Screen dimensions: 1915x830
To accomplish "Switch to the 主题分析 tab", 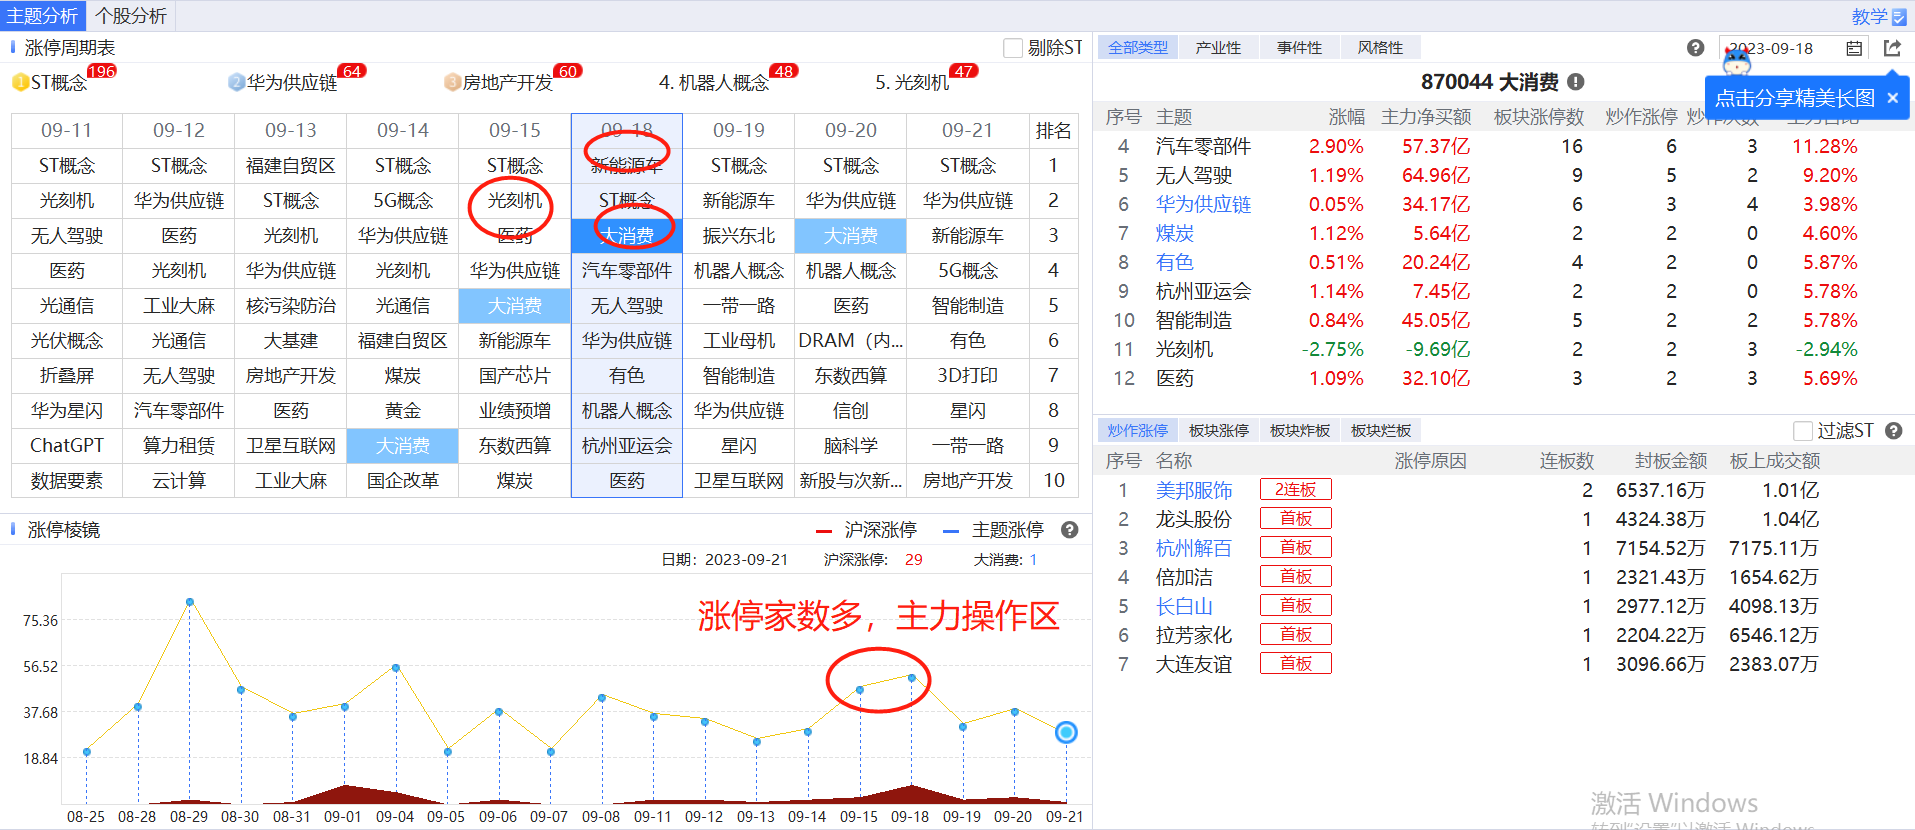I will click(42, 16).
